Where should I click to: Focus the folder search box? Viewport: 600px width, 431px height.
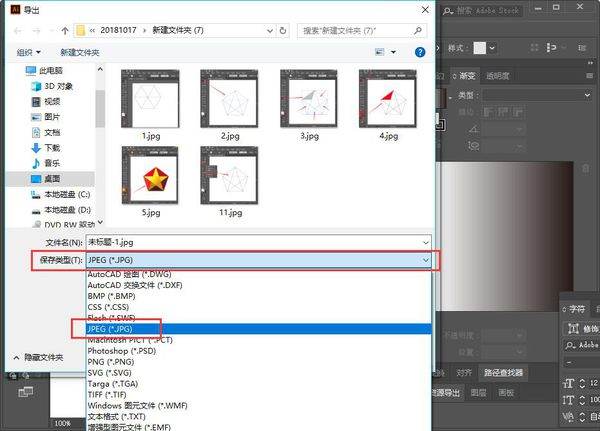click(x=362, y=31)
